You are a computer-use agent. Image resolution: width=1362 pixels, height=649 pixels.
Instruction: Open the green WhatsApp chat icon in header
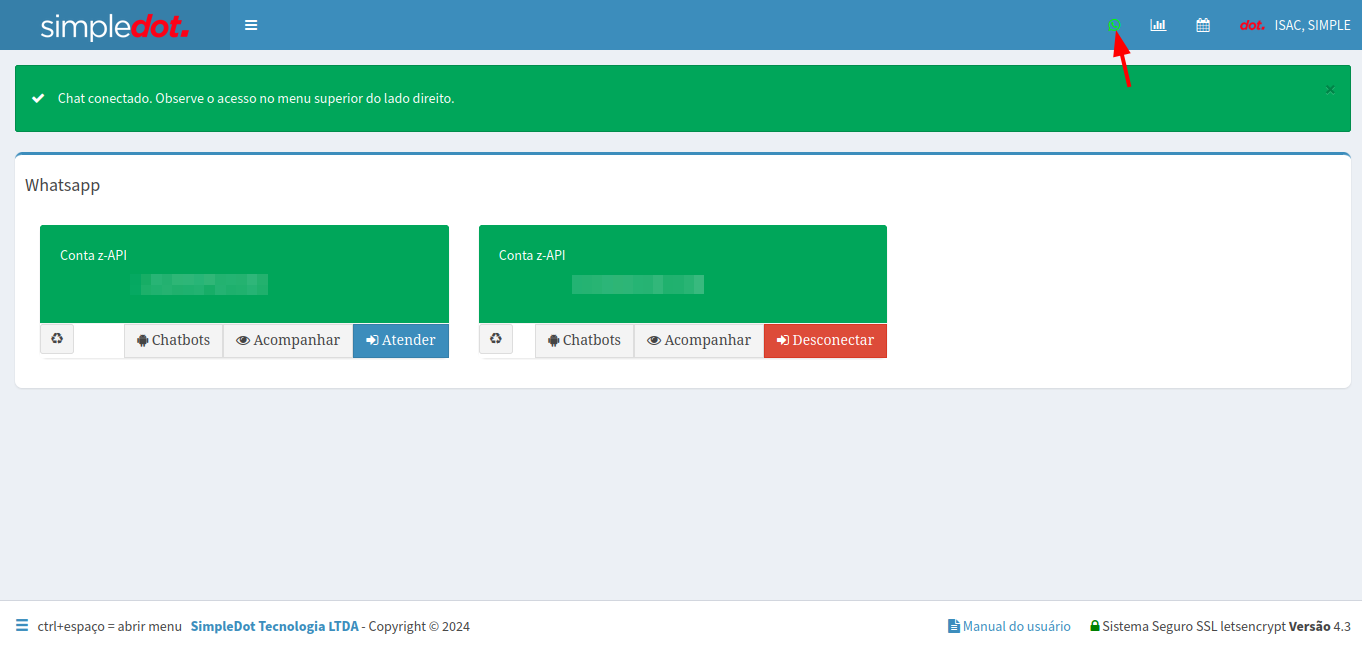[1115, 25]
